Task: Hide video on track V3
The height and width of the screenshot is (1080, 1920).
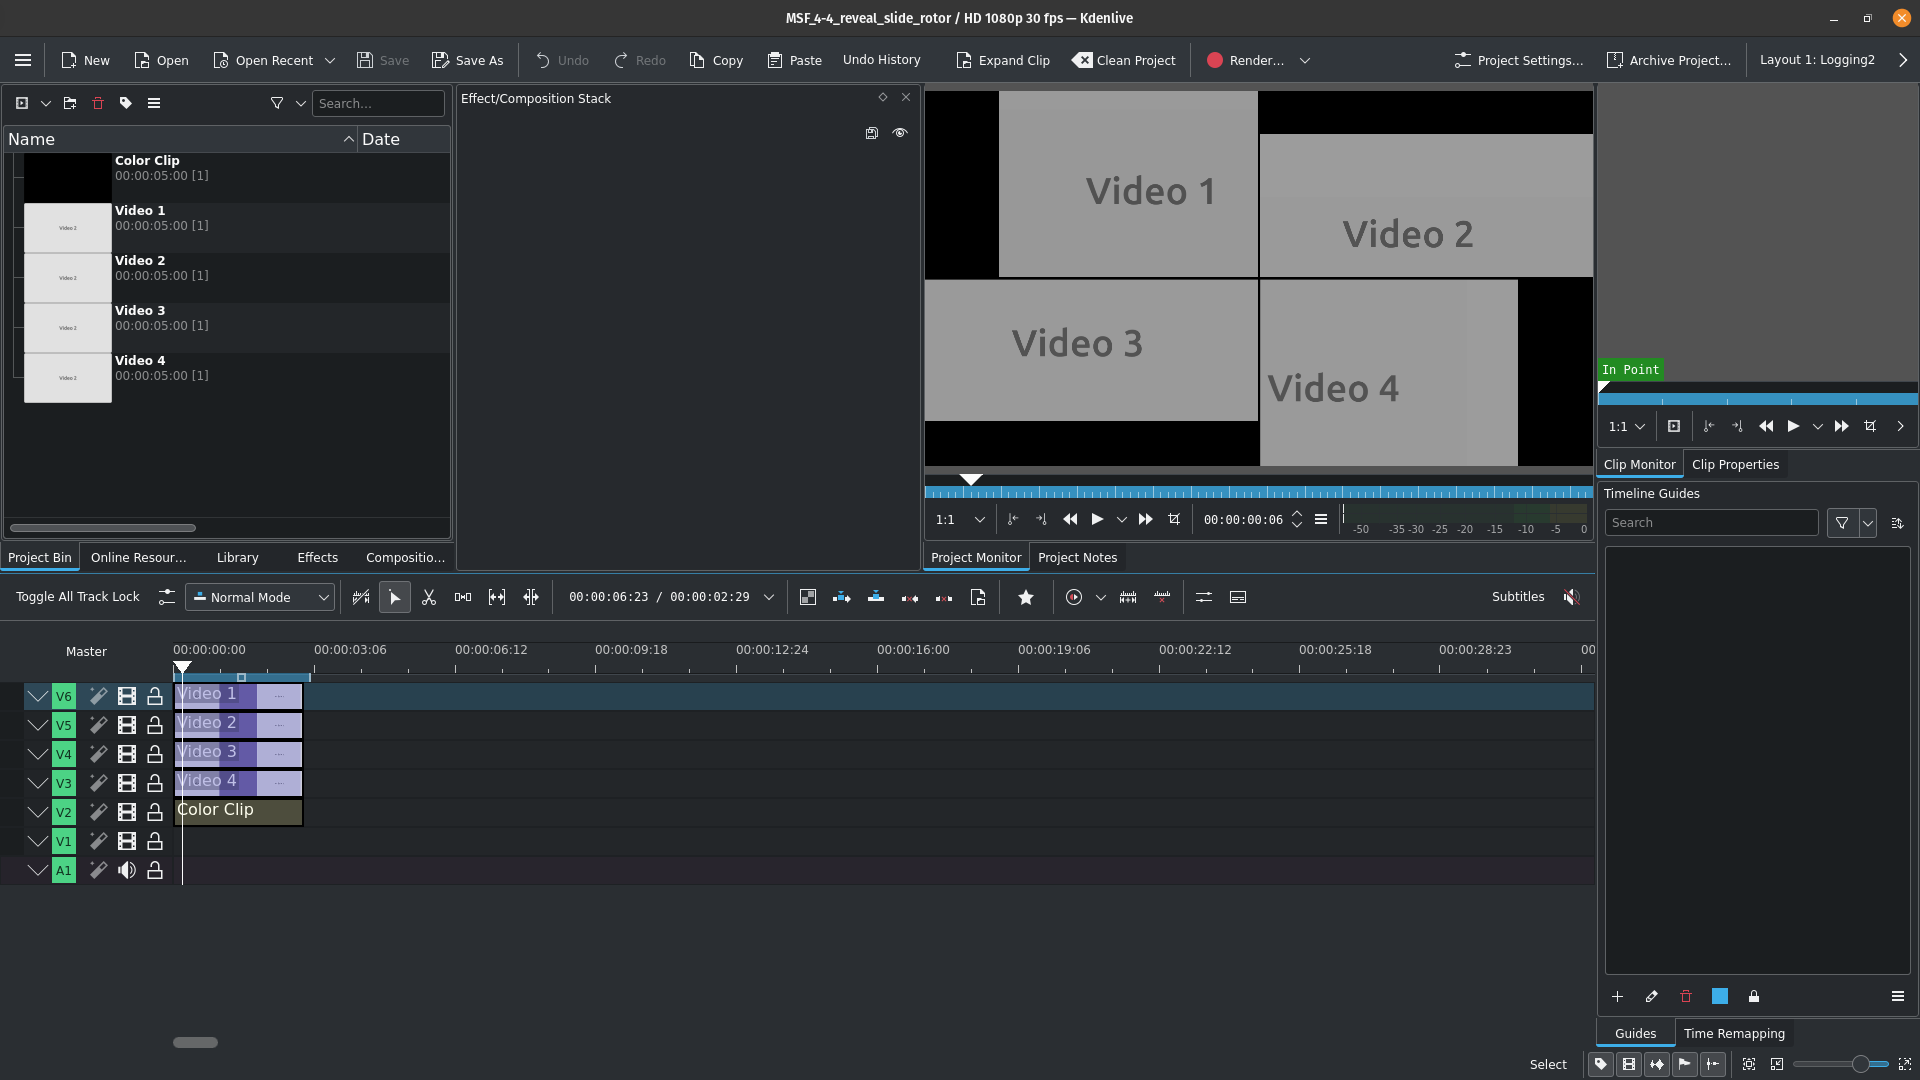Action: [x=127, y=783]
